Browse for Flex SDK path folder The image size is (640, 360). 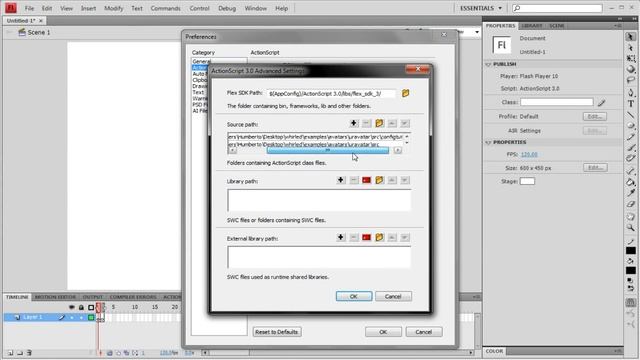[x=405, y=93]
